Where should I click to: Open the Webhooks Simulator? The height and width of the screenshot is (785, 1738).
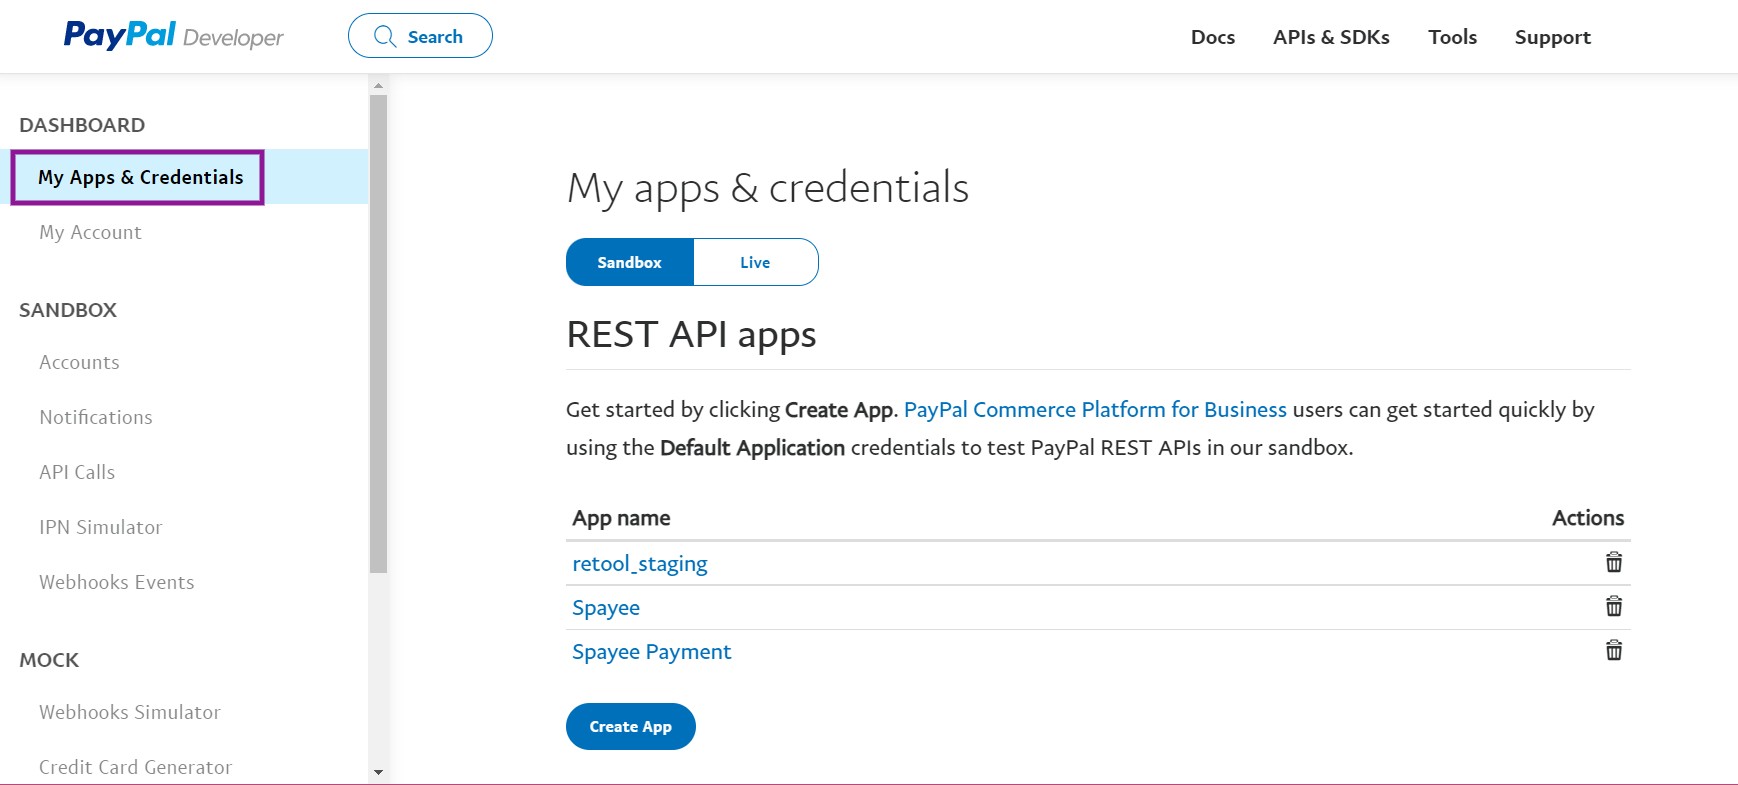tap(130, 712)
